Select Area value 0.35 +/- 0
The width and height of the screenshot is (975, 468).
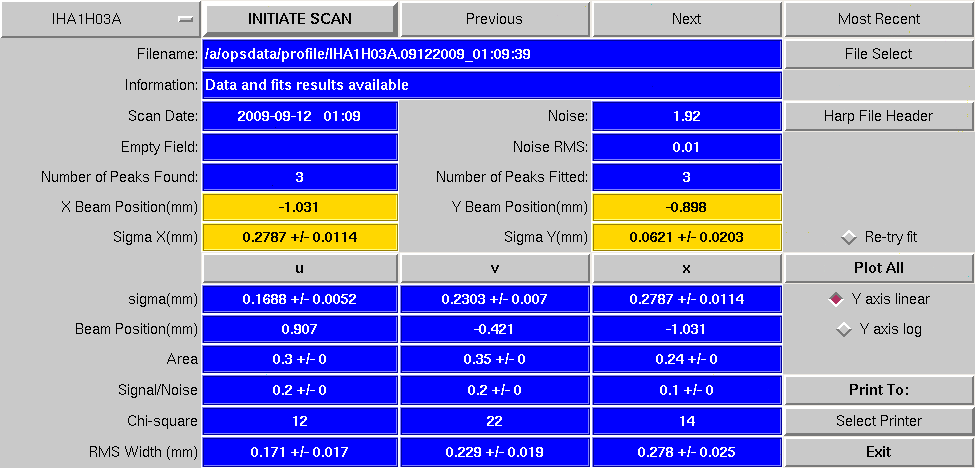coord(494,360)
